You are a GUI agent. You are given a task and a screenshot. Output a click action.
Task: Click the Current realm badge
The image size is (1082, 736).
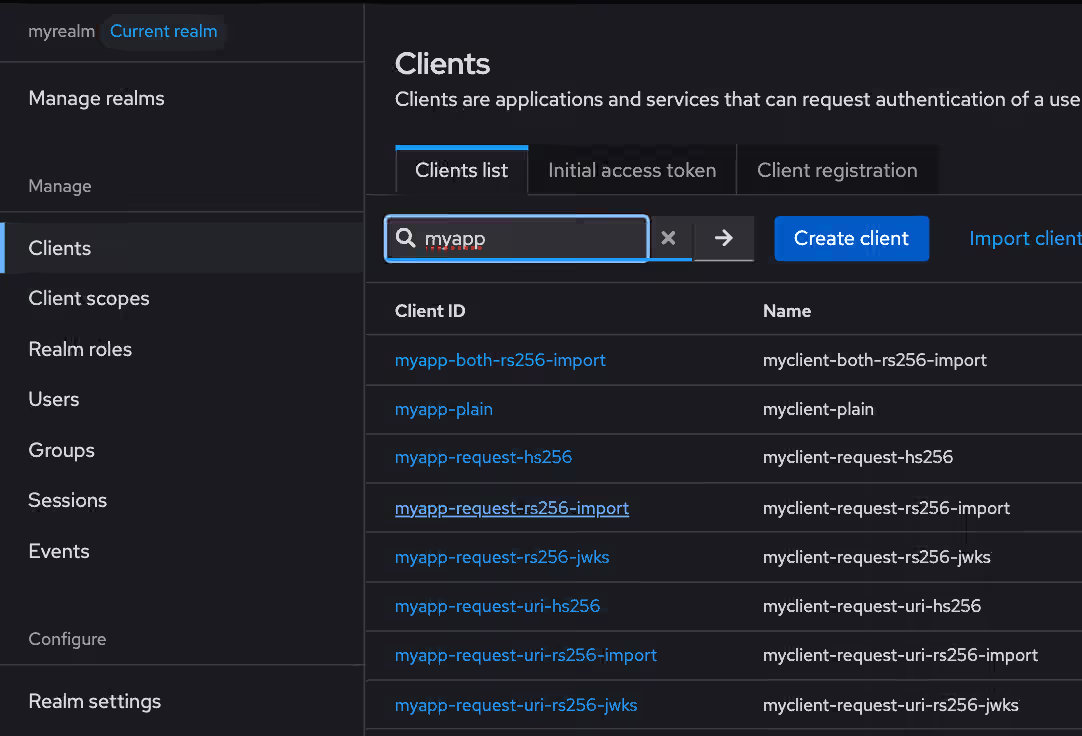[x=164, y=32]
